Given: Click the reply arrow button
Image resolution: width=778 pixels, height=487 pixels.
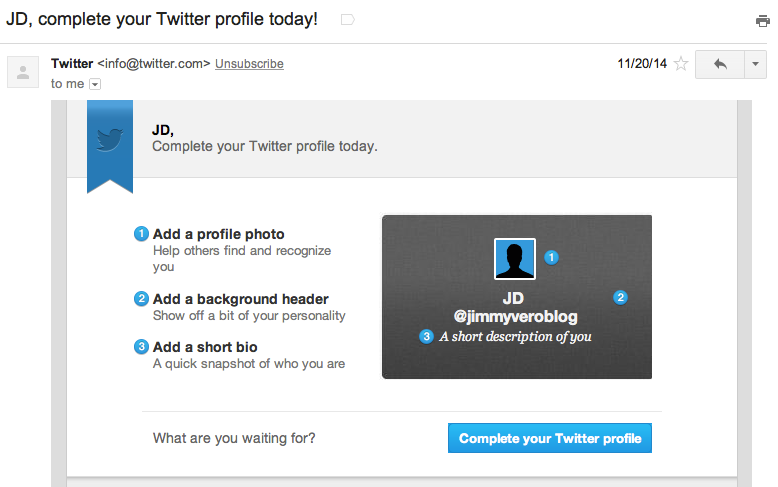Looking at the screenshot, I should pyautogui.click(x=718, y=64).
